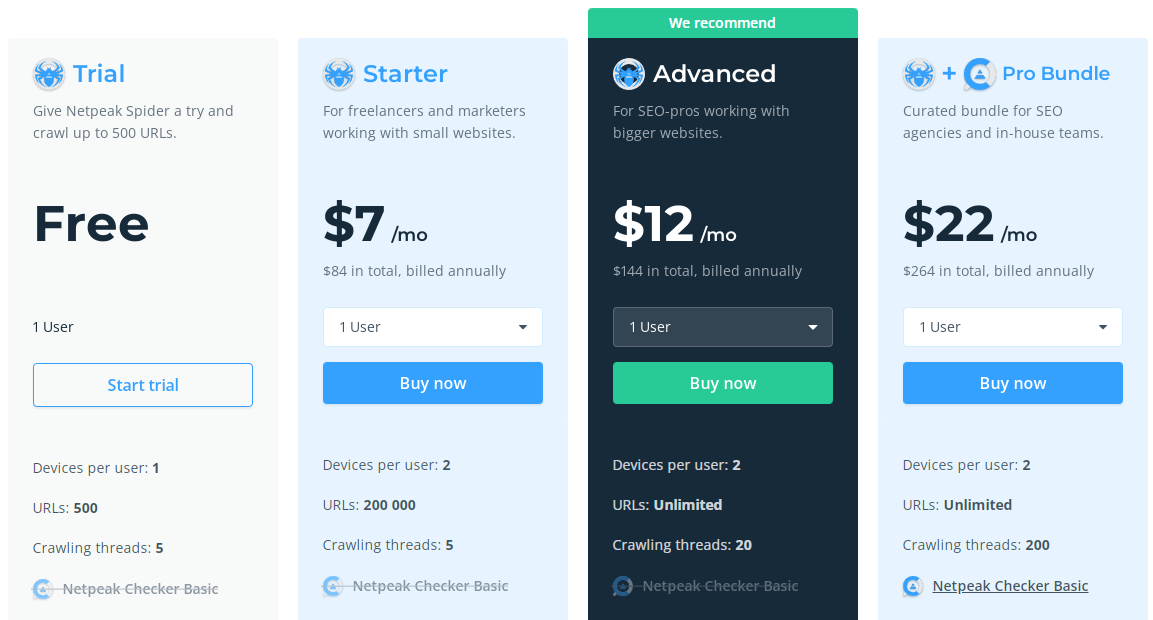The height and width of the screenshot is (620, 1153).
Task: Buy the Pro Bundle plan now
Action: click(1013, 383)
